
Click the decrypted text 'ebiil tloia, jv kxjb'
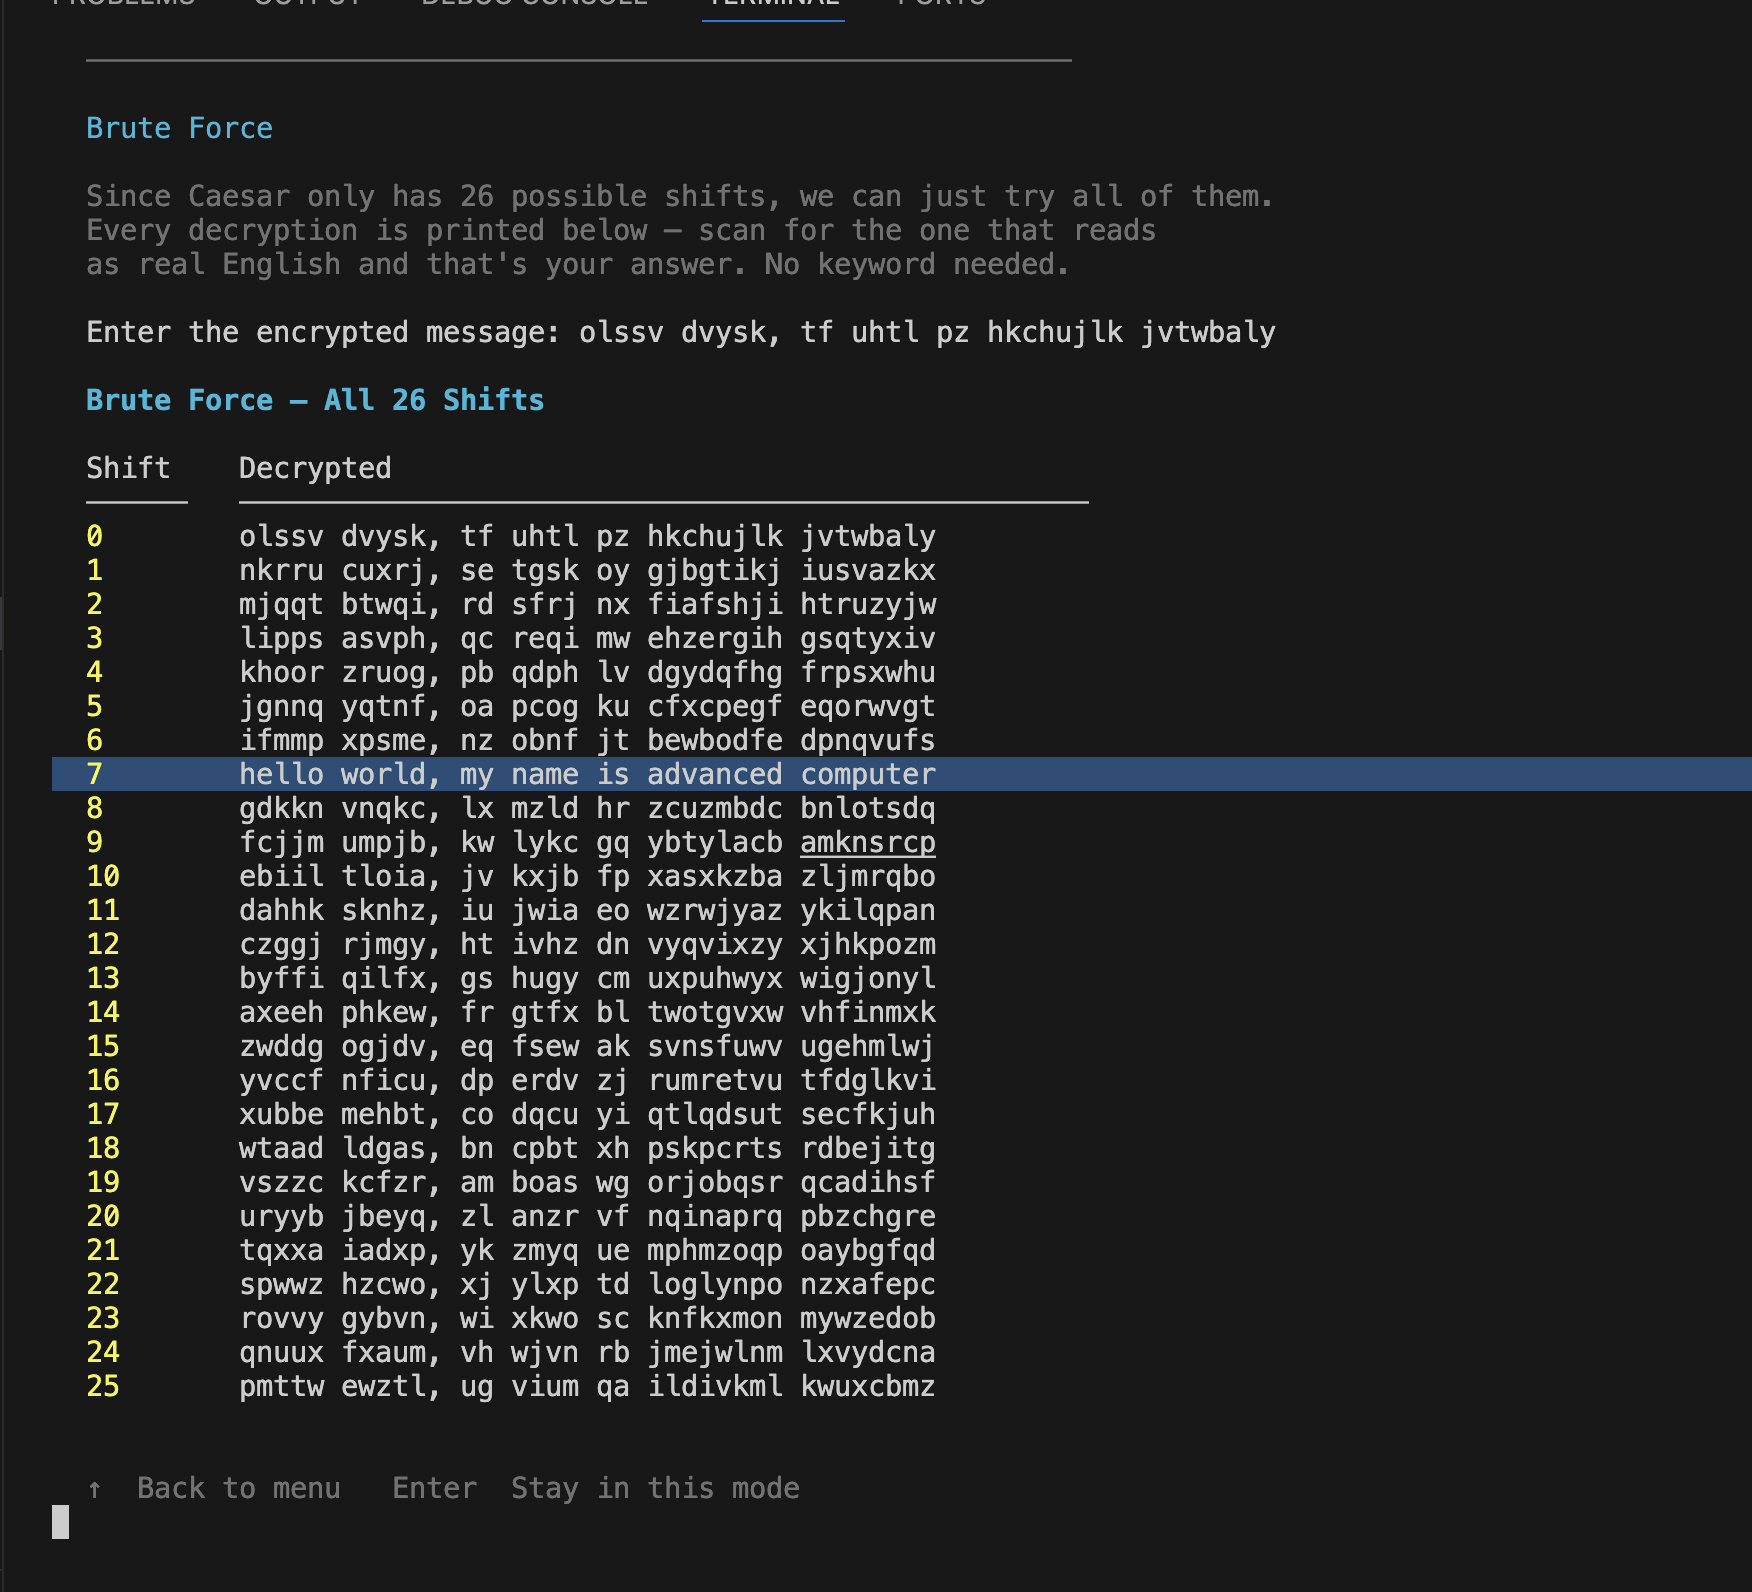point(409,876)
